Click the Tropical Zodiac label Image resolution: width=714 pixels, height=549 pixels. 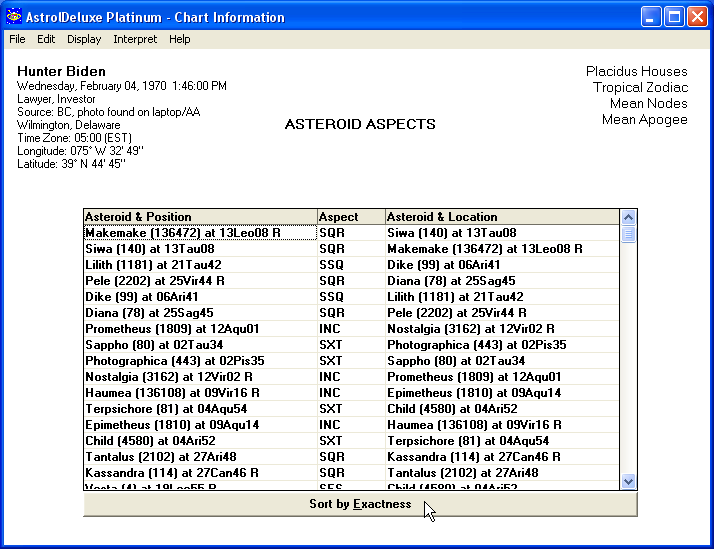pyautogui.click(x=640, y=87)
